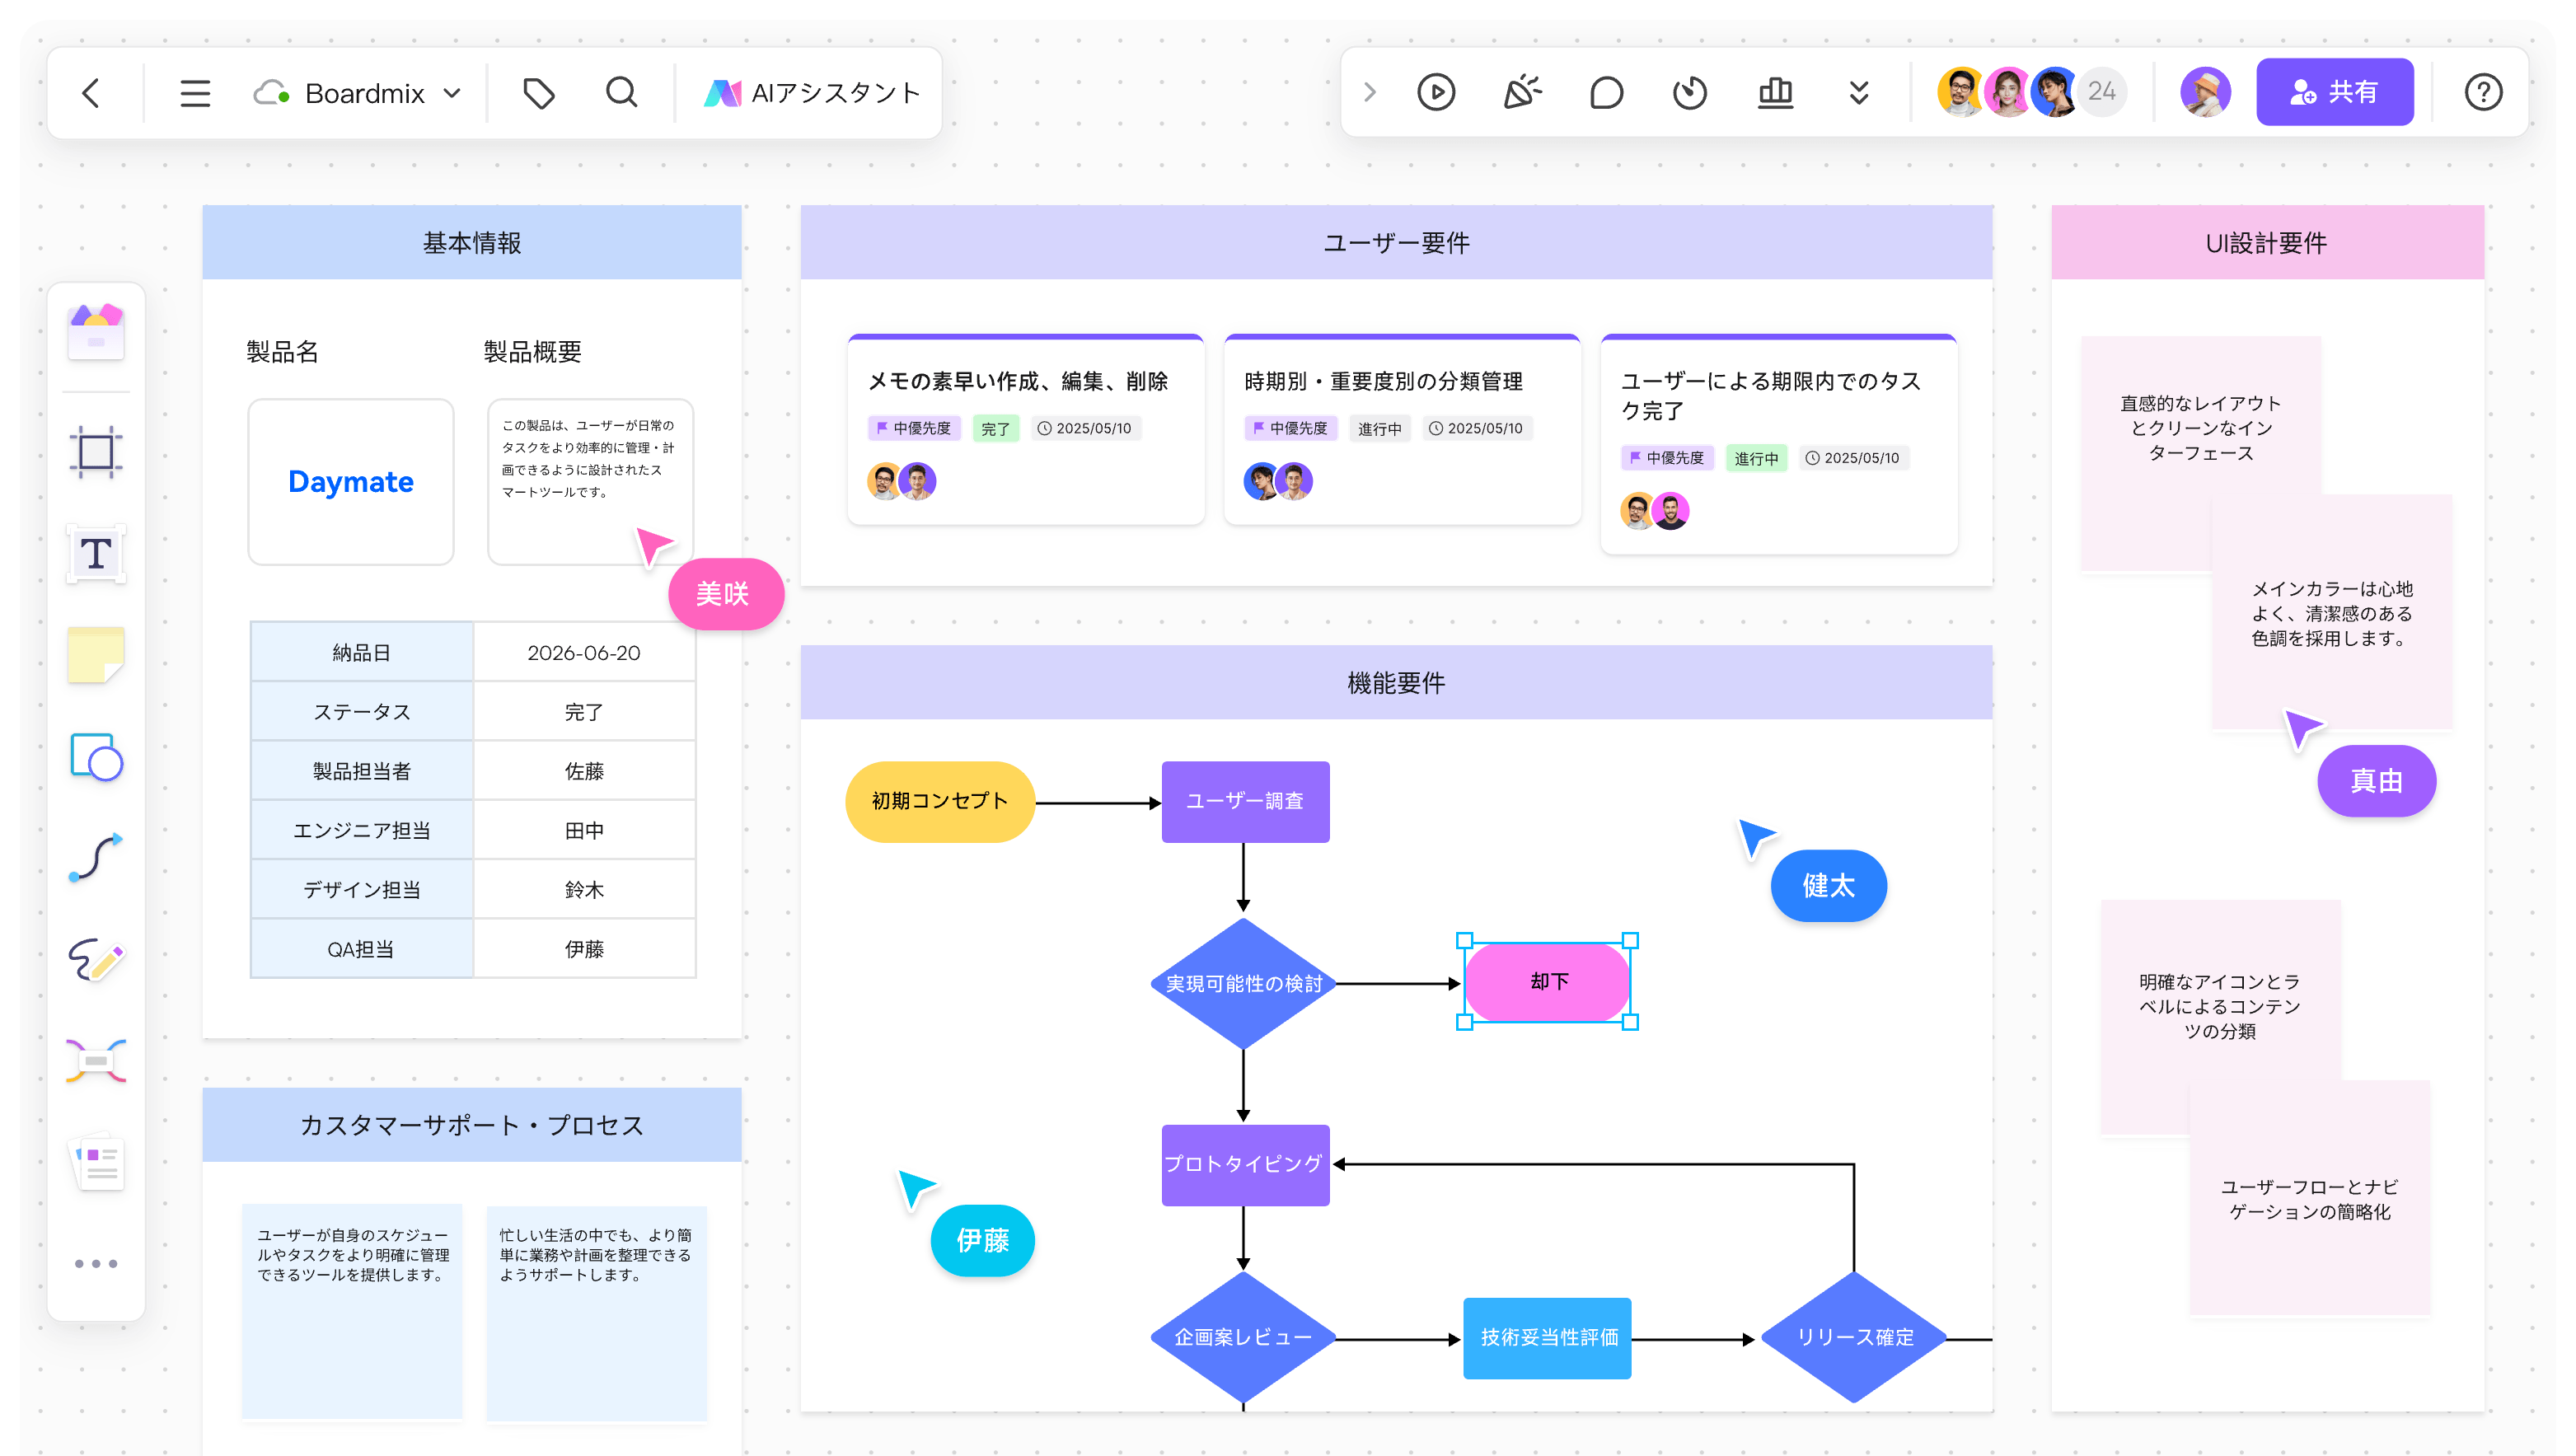
Task: Select the UI設計要件 frame header
Action: (x=2267, y=243)
